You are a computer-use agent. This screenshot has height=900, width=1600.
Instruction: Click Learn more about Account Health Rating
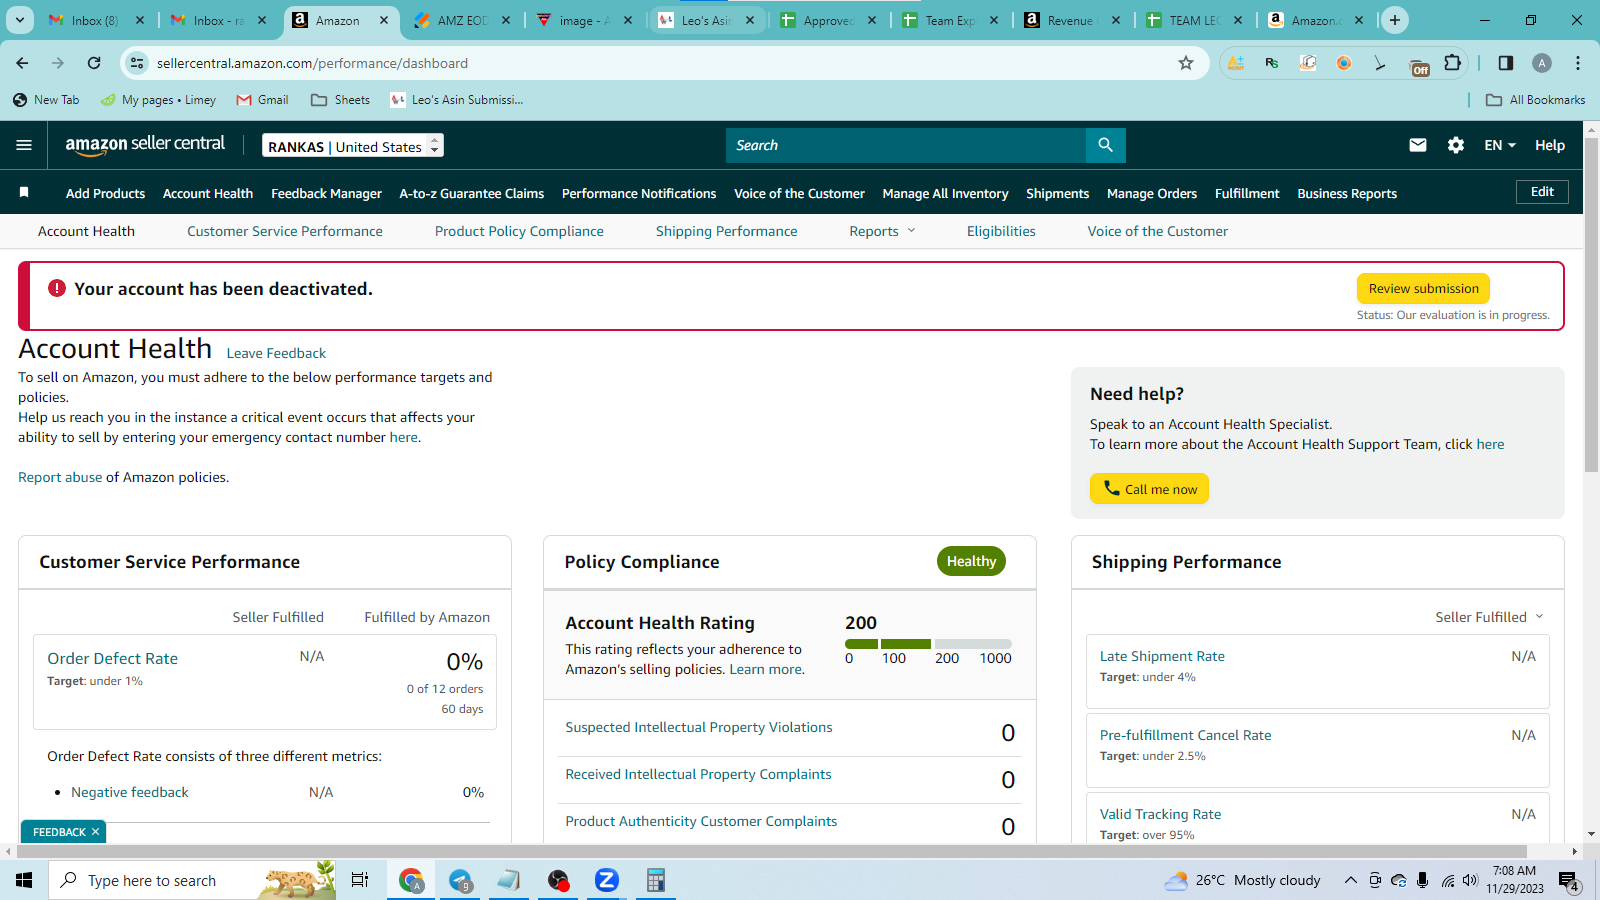[x=765, y=669]
